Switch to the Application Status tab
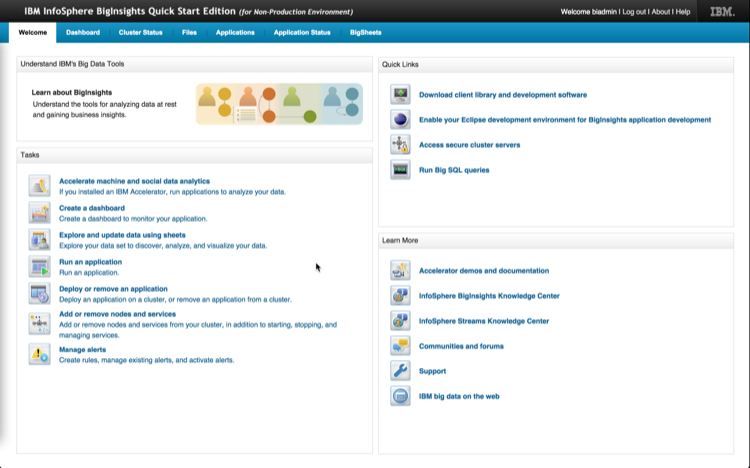 point(302,33)
